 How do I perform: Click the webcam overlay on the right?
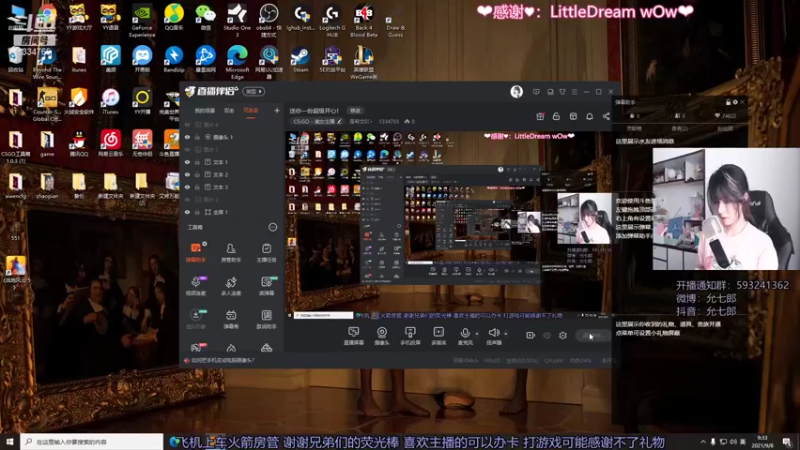click(726, 209)
